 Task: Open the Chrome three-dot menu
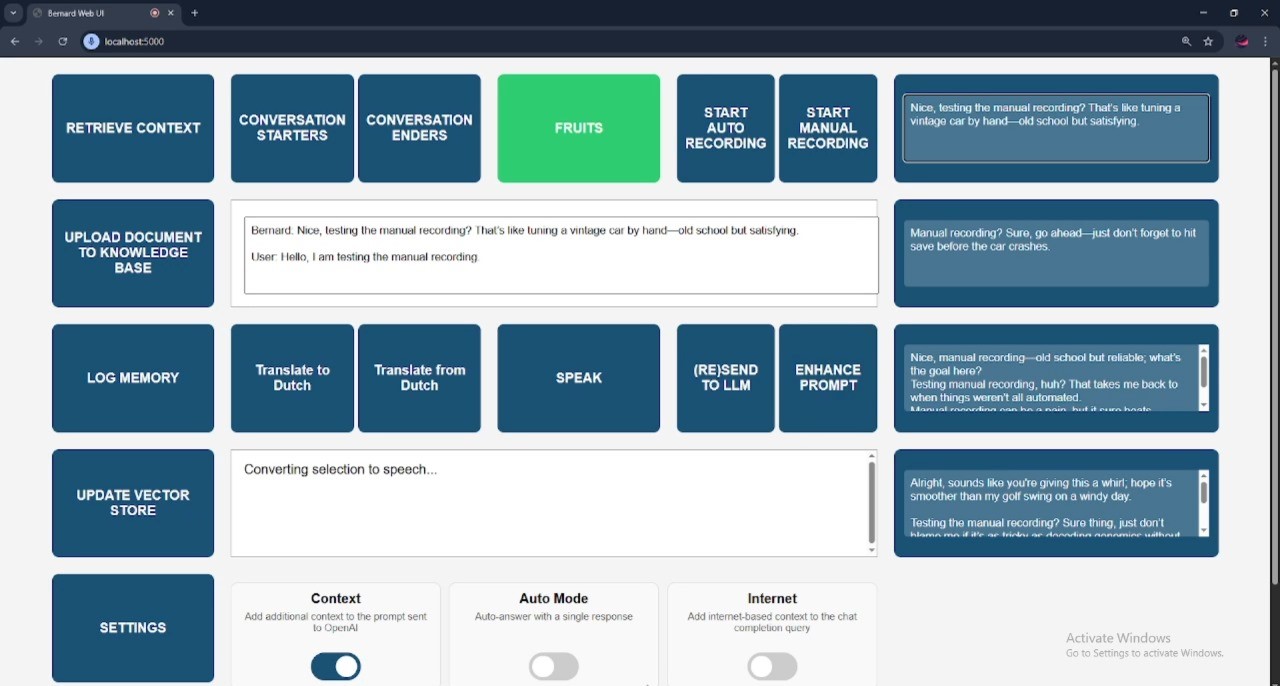(1266, 42)
